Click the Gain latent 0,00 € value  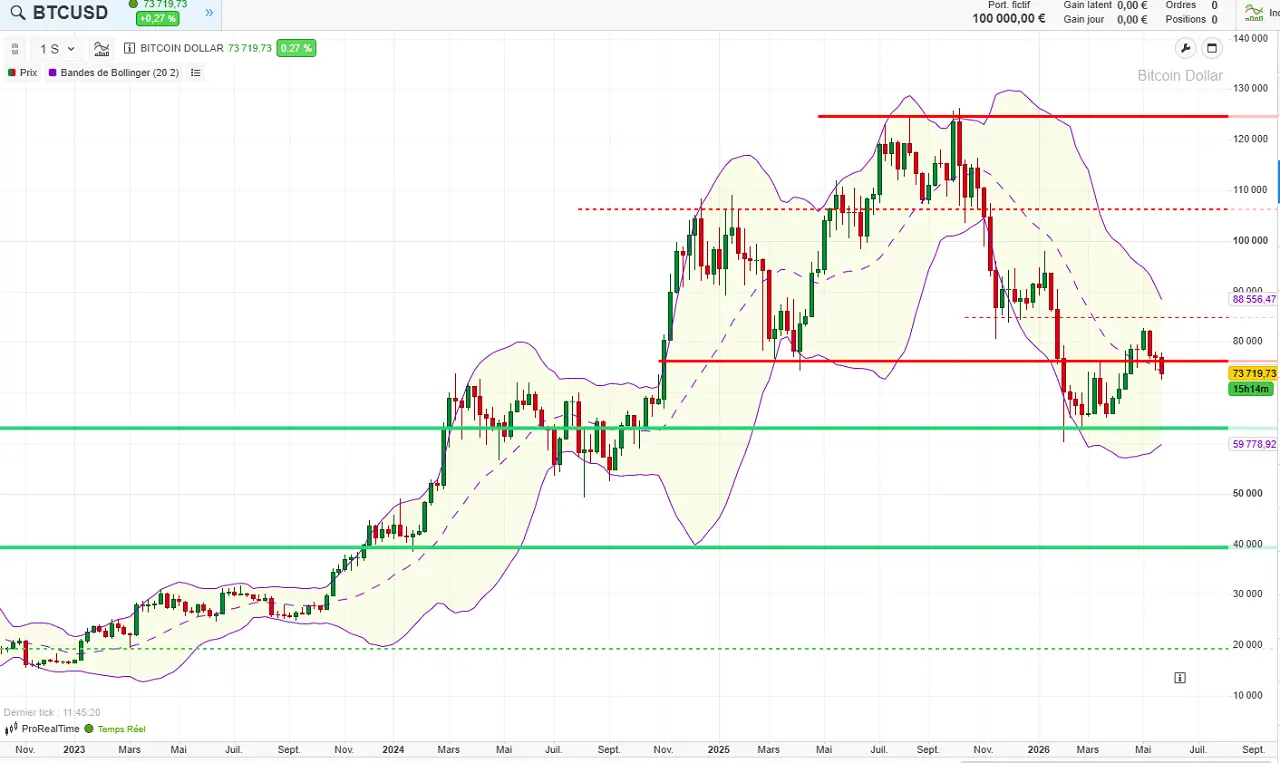(x=1132, y=5)
